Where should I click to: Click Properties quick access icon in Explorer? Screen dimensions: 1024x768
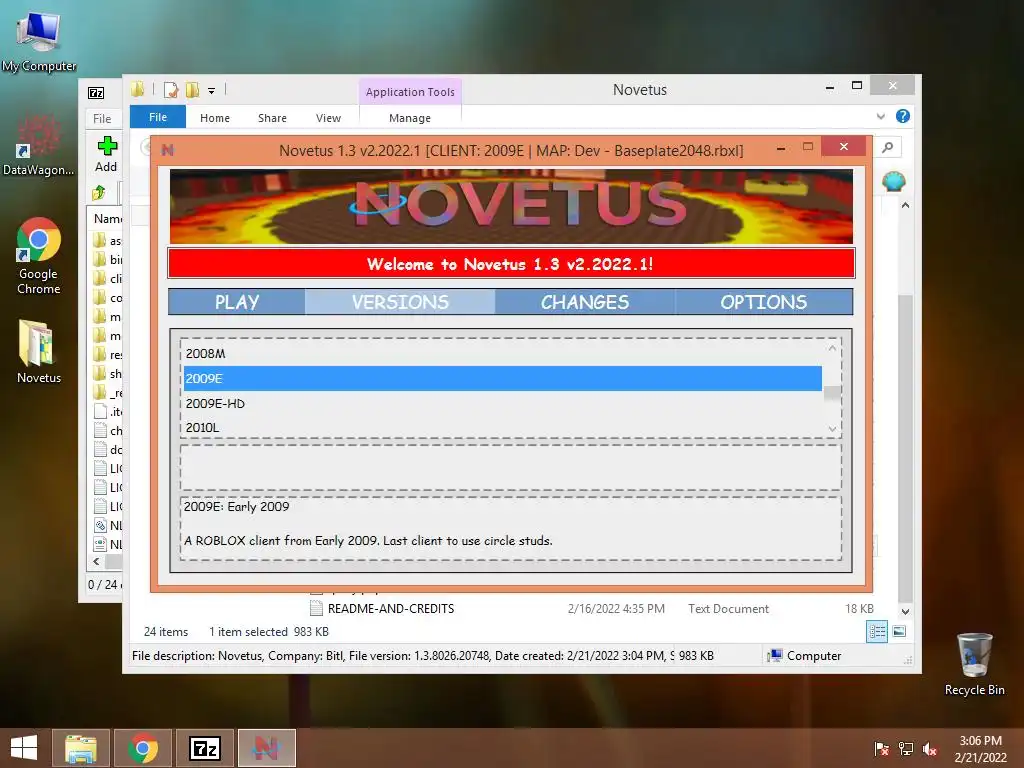click(x=171, y=90)
